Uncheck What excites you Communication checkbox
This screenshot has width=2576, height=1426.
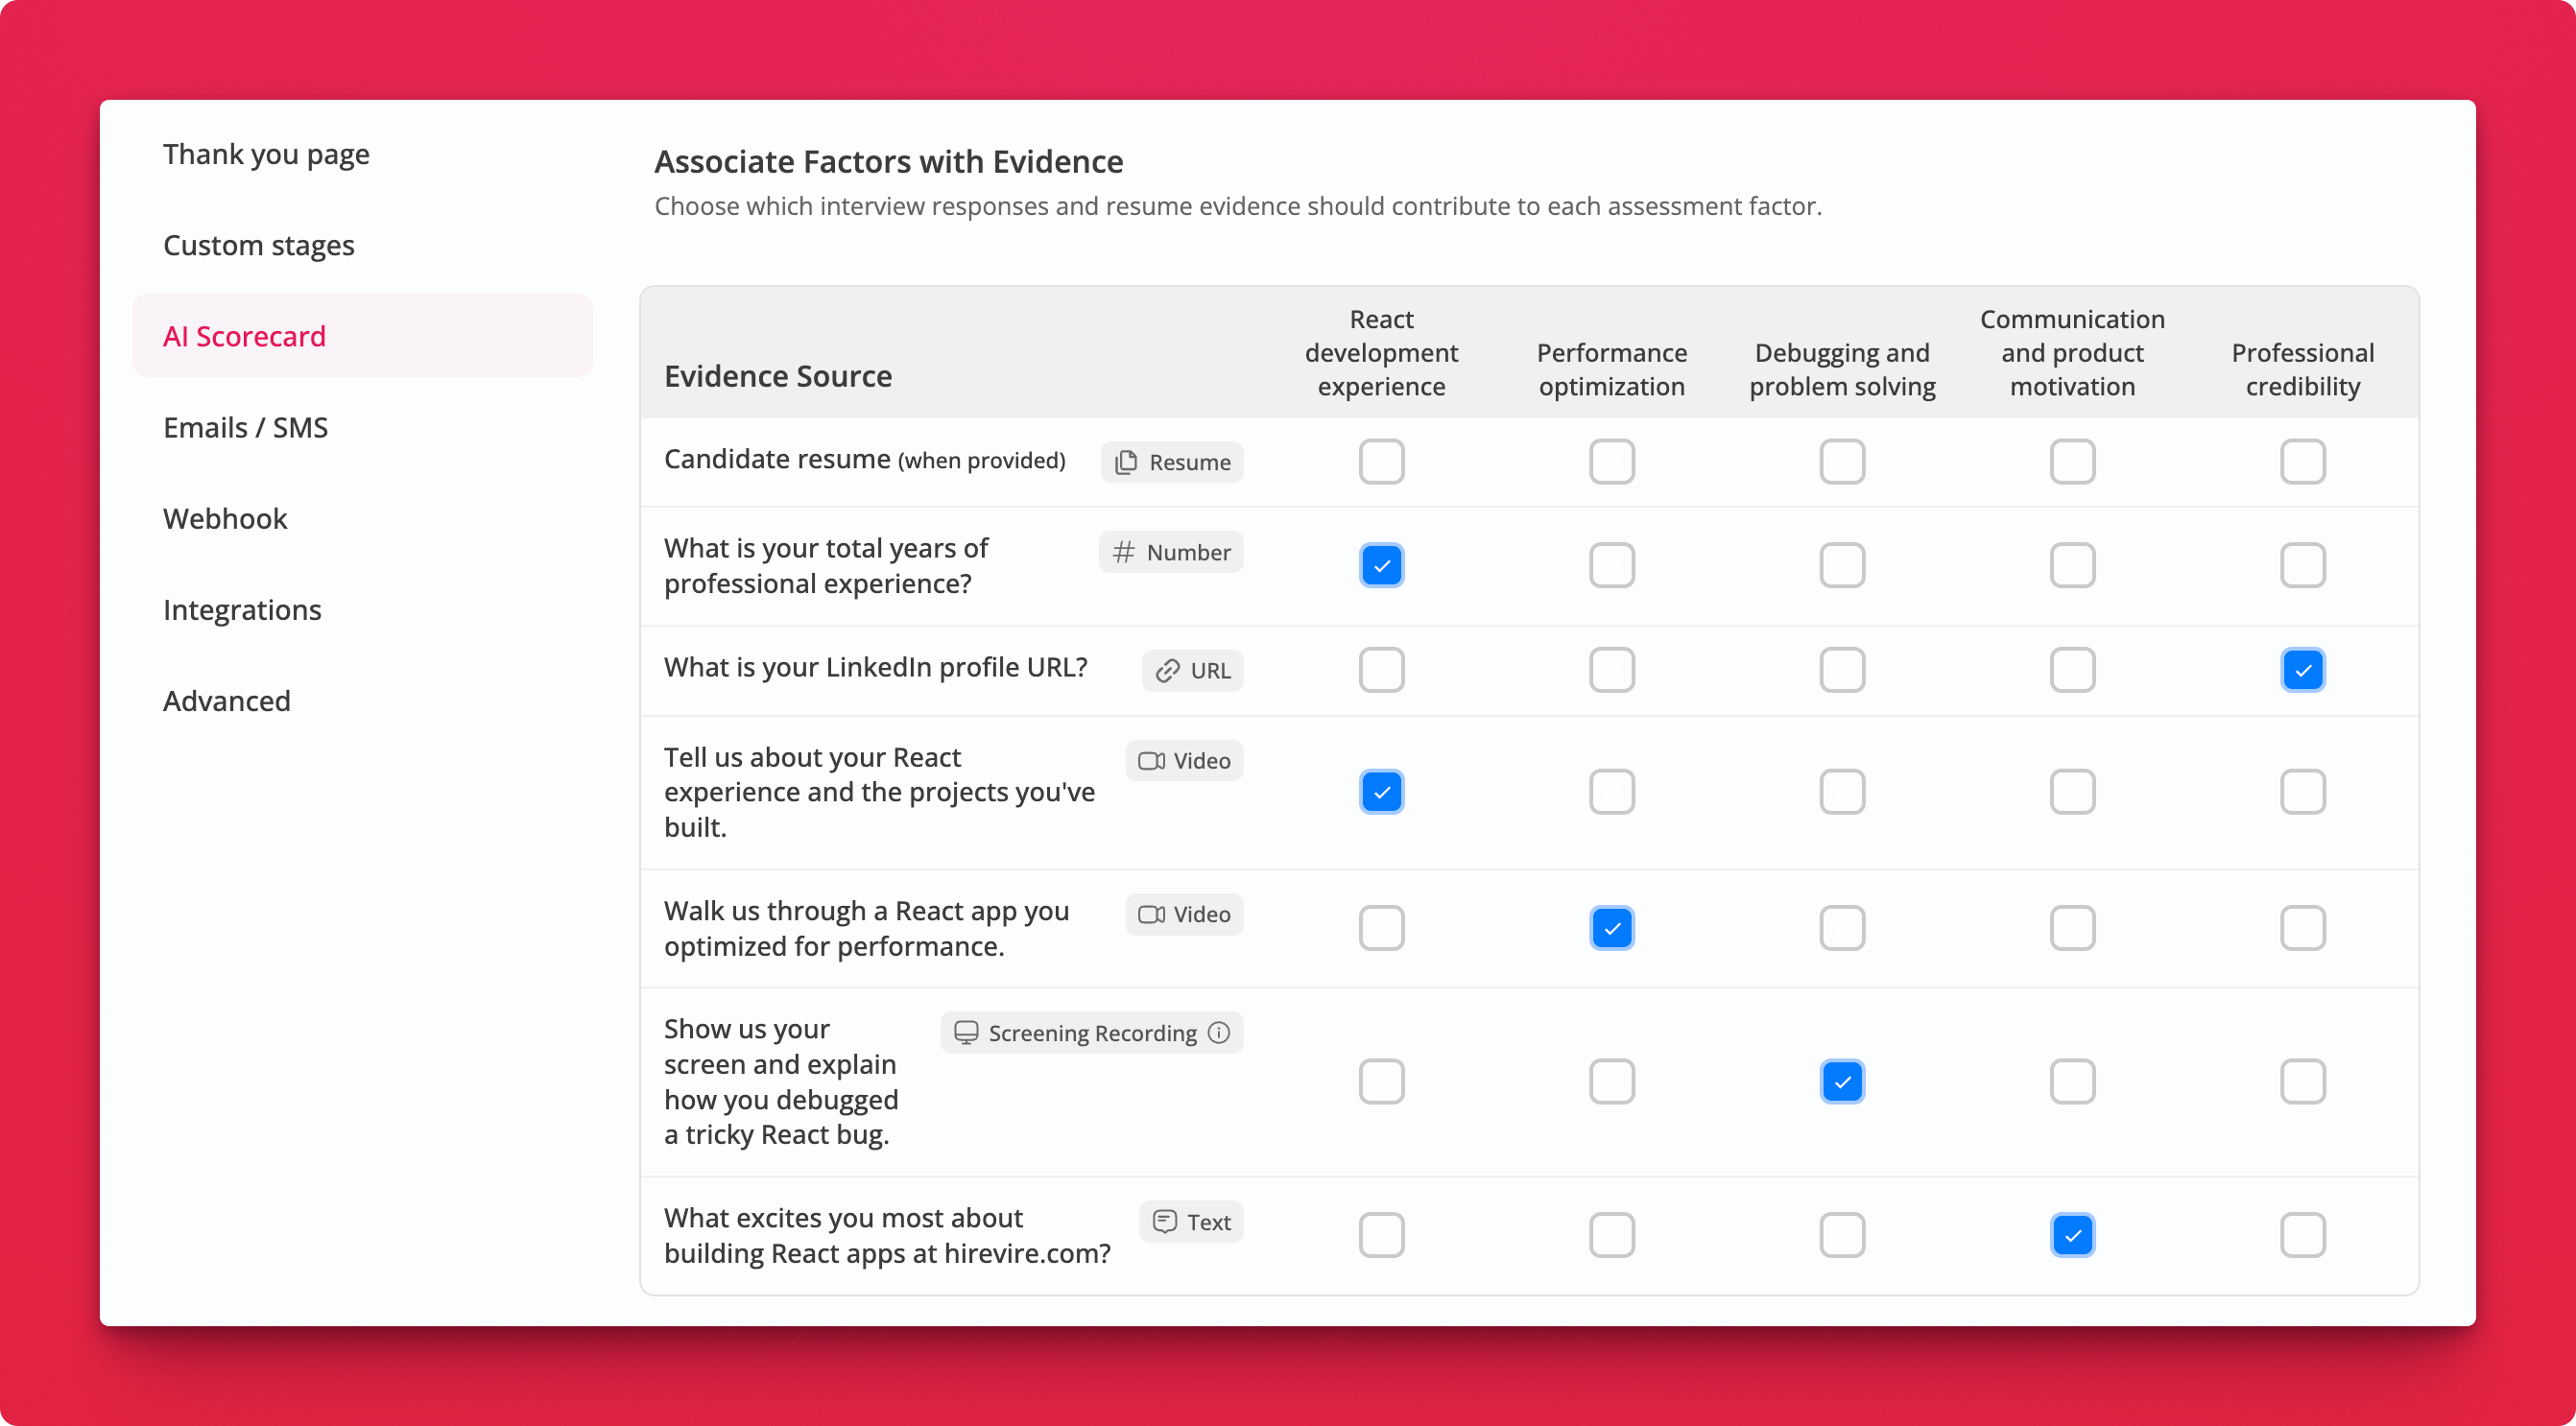[2072, 1236]
